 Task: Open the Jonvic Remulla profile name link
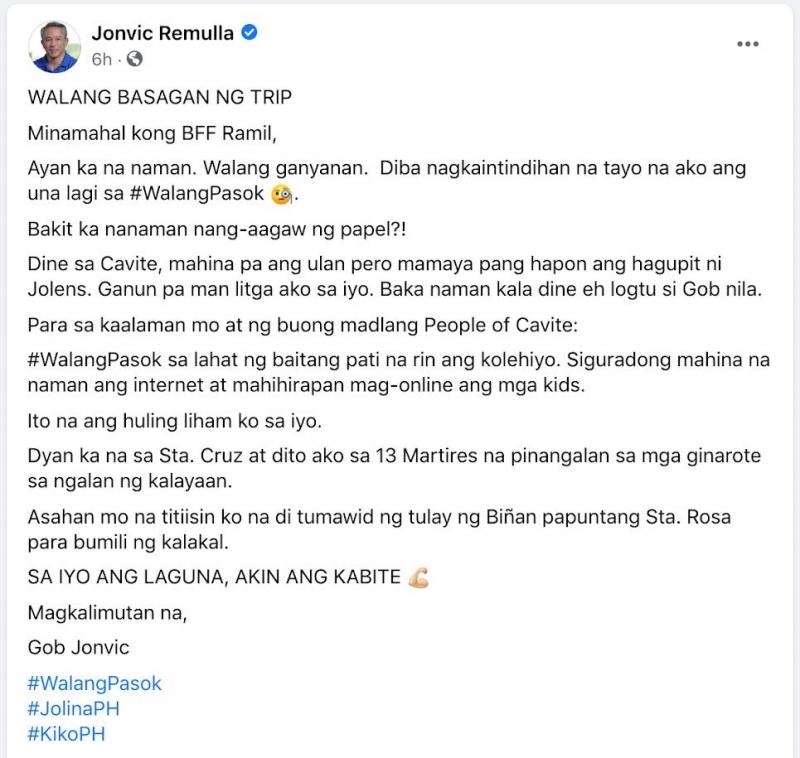click(163, 33)
